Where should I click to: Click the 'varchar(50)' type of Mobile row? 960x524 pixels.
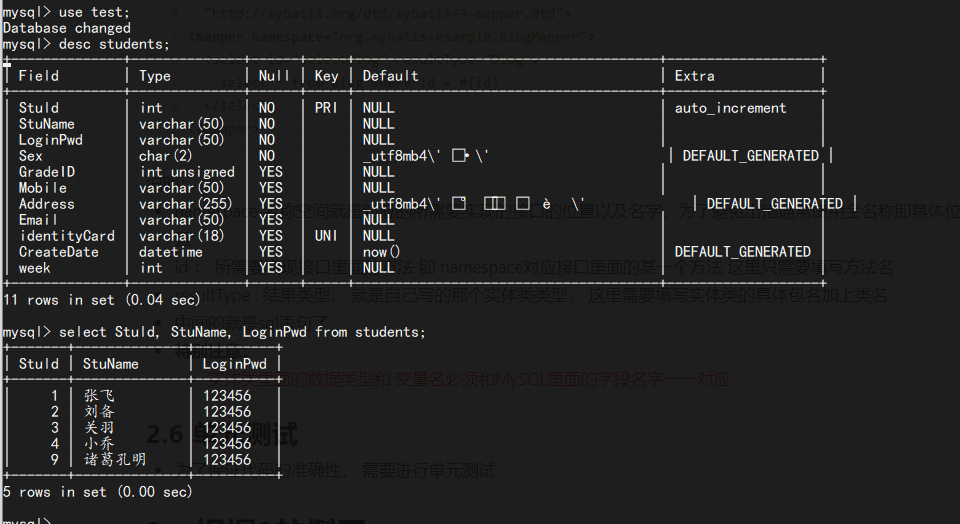click(x=182, y=187)
